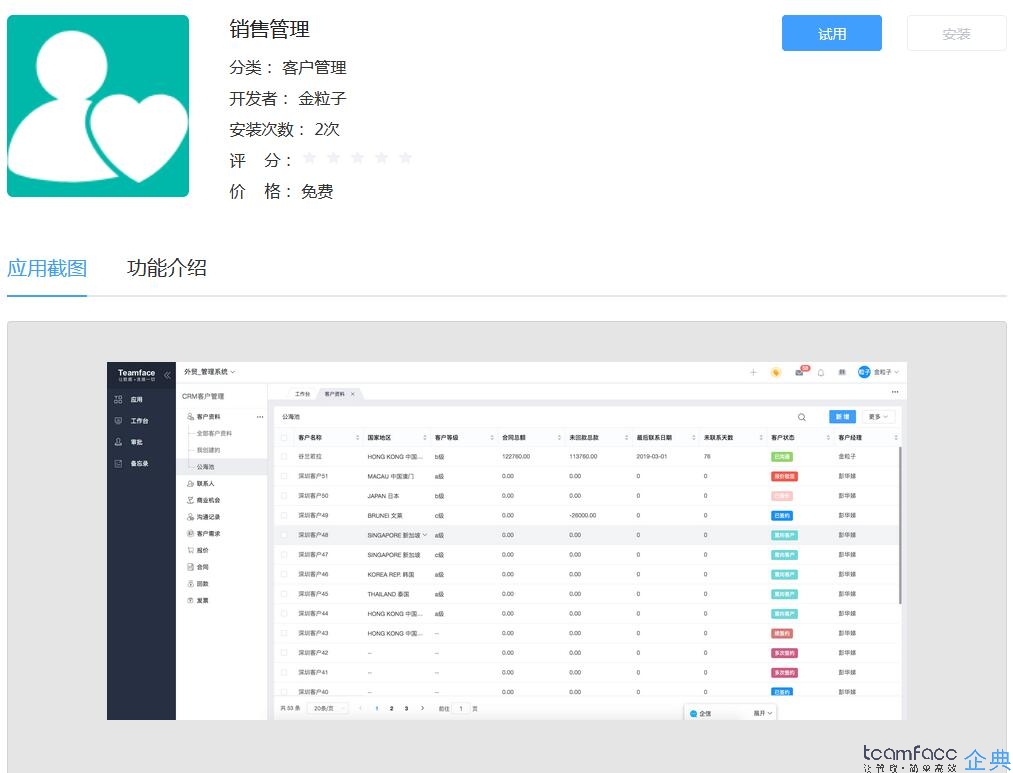Click the greyed-out 安装 button
Screen dimensions: 1013x773
point(956,33)
